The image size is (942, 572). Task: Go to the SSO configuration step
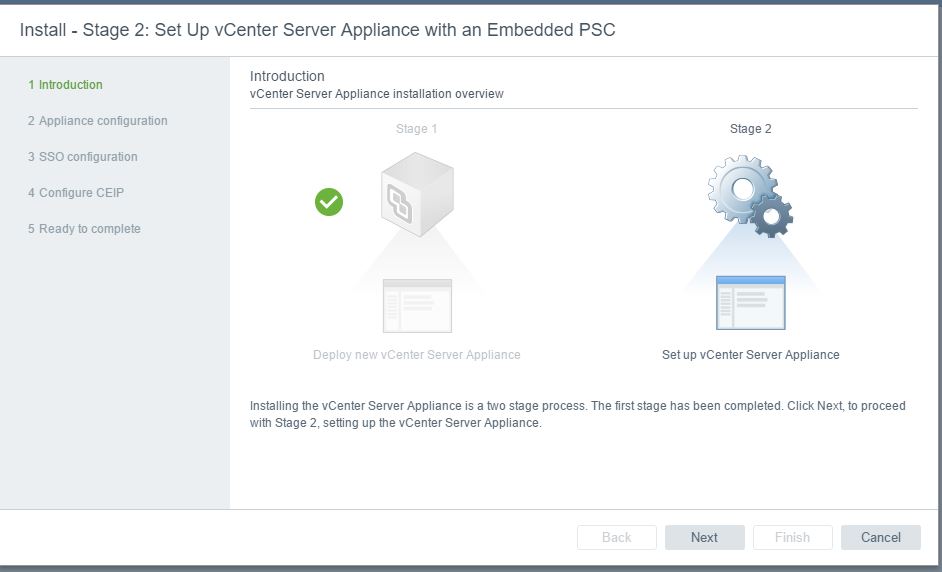click(x=82, y=157)
